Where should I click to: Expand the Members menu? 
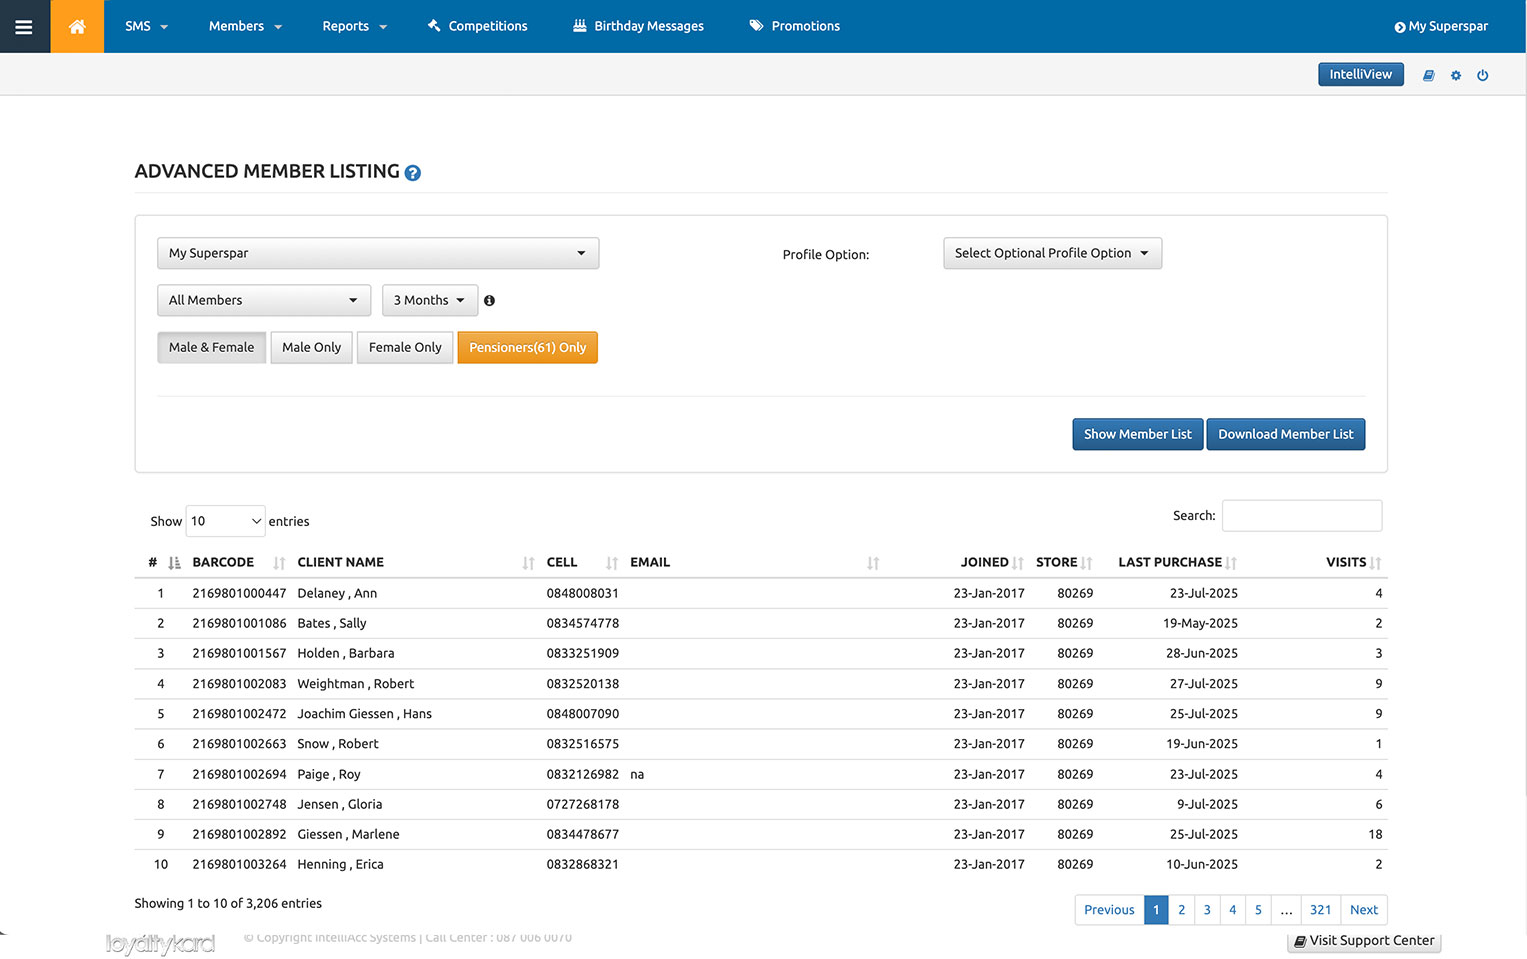245,26
